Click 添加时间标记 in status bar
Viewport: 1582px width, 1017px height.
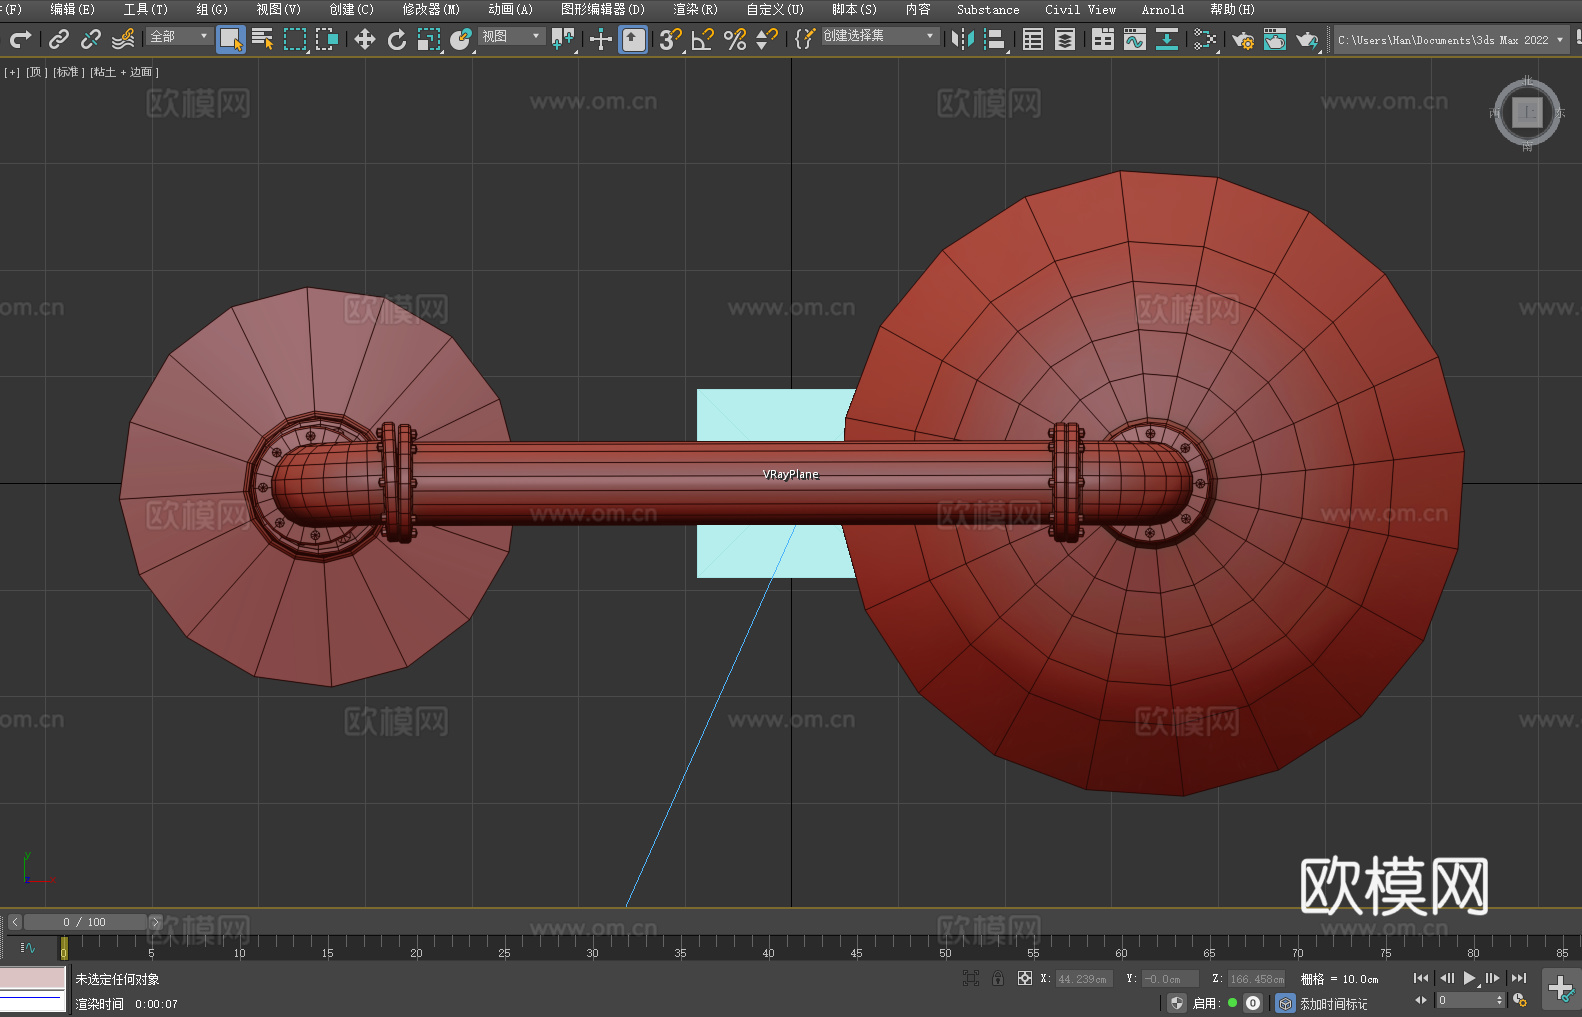(1333, 1003)
